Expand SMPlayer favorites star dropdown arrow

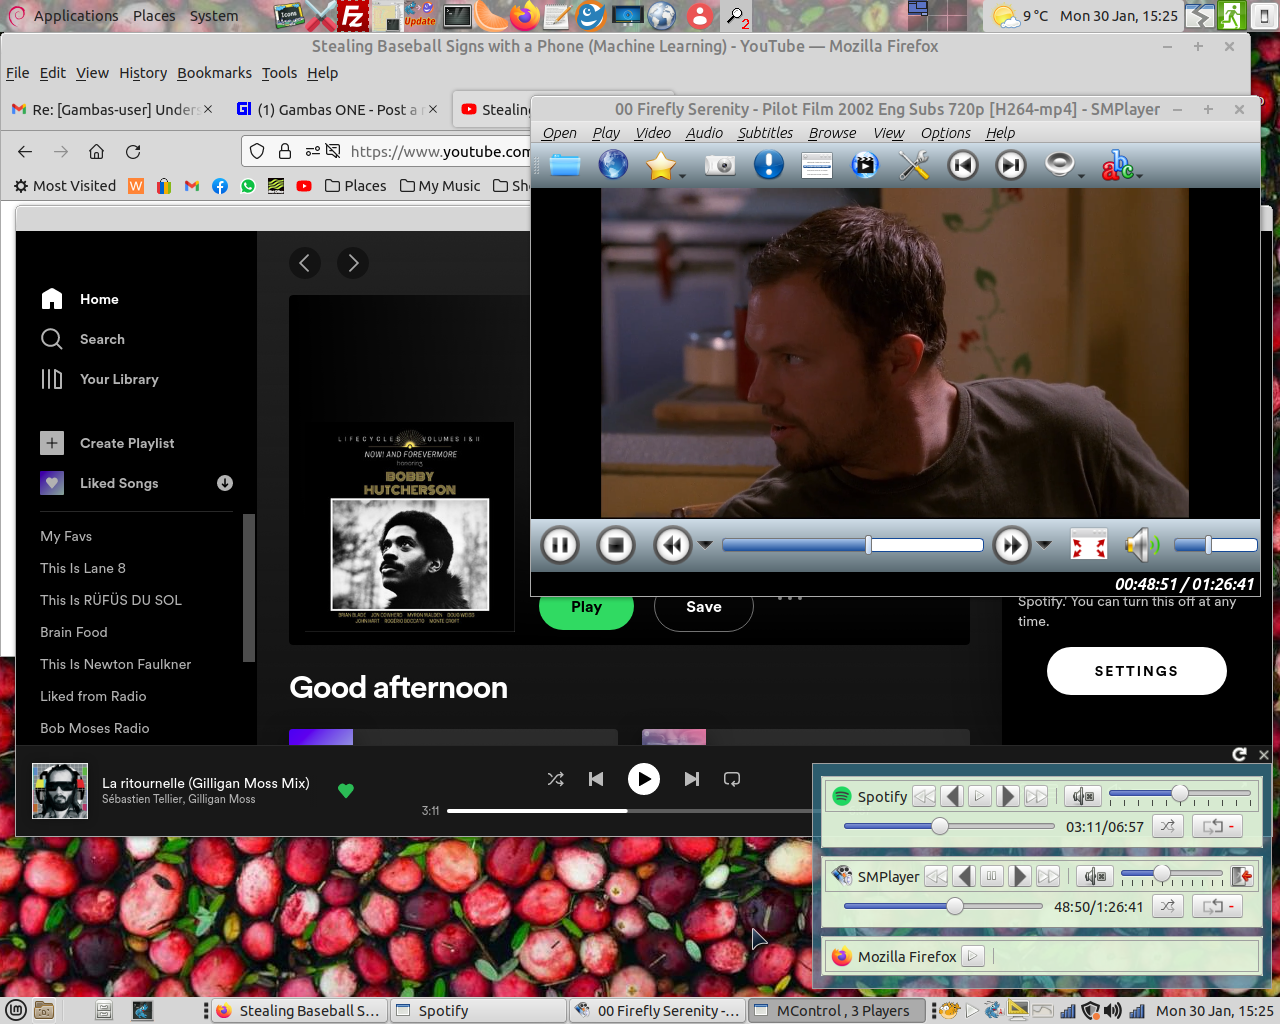[683, 176]
